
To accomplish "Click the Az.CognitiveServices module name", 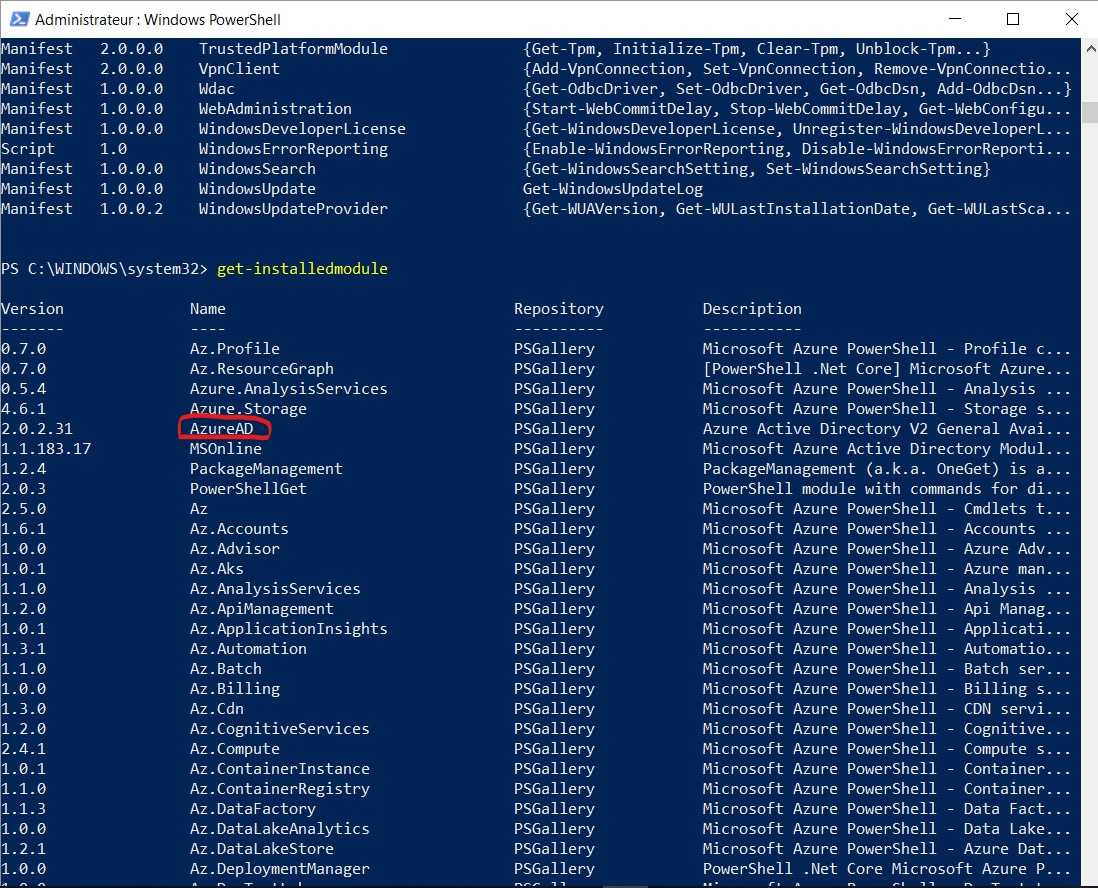I will 279,729.
